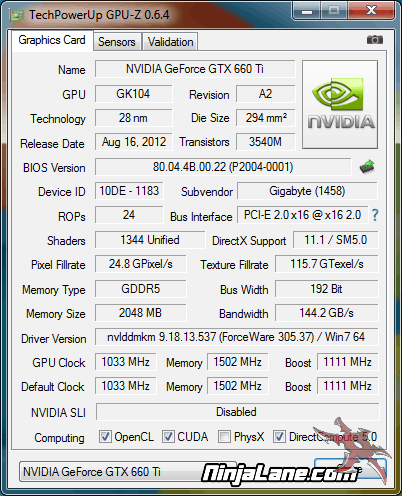Screen dimensions: 402x496
Task: Click the GPU-Z title bar app icon
Action: pyautogui.click(x=17, y=15)
